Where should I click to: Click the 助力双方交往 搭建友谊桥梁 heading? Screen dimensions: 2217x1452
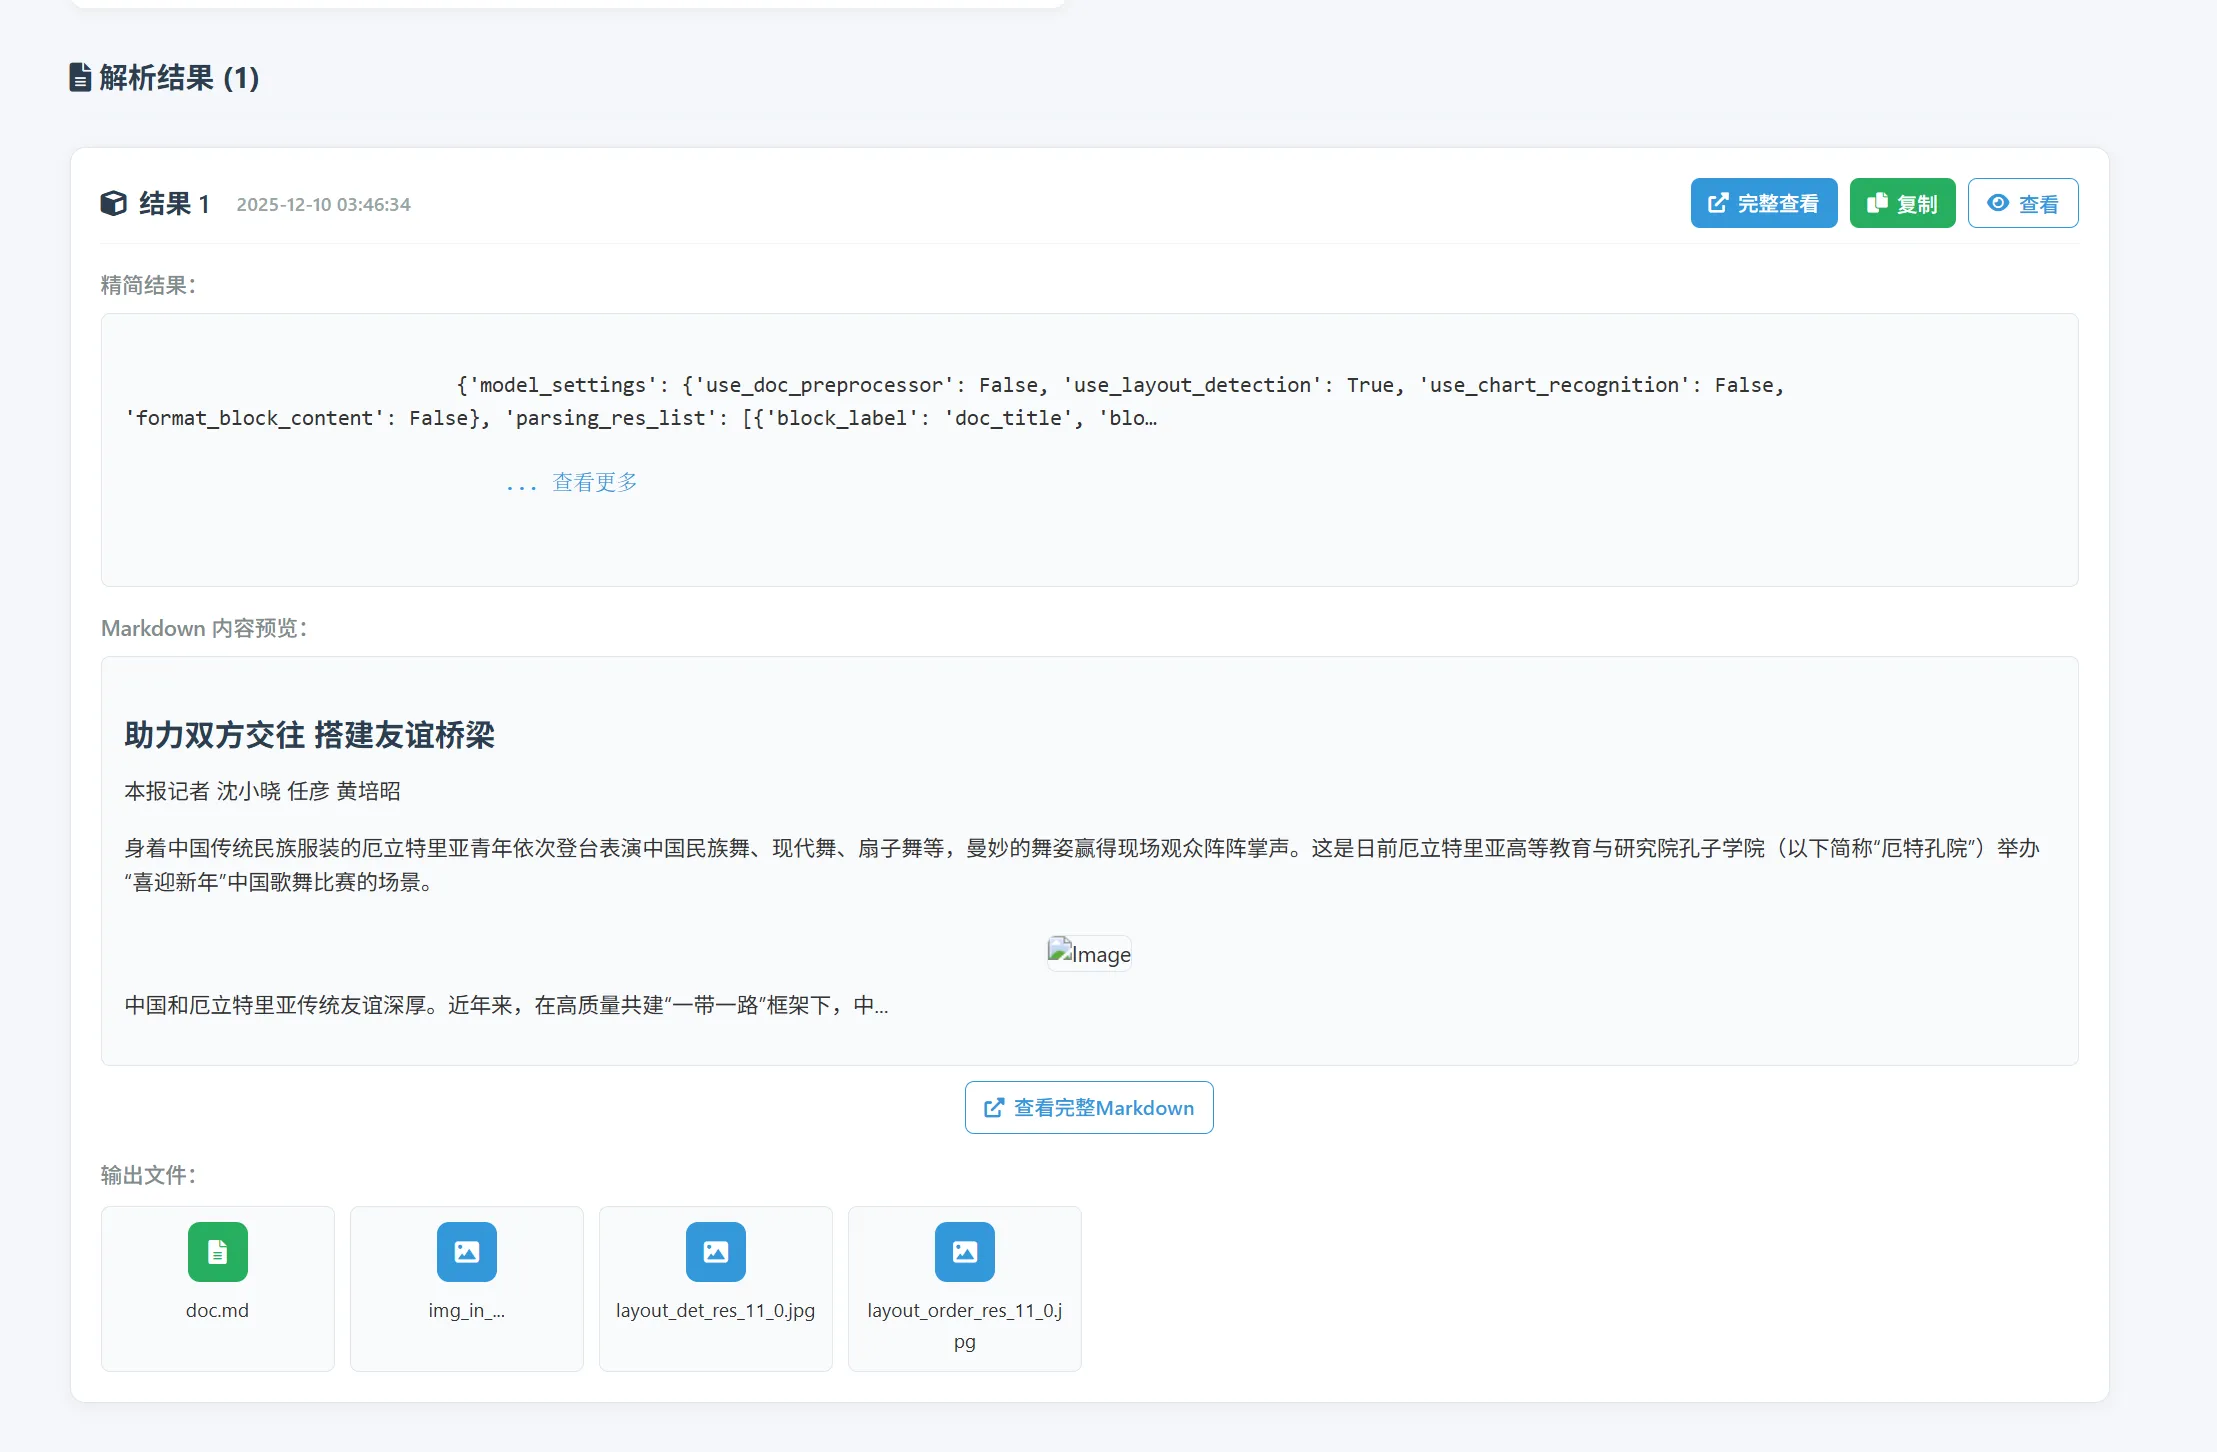tap(309, 735)
